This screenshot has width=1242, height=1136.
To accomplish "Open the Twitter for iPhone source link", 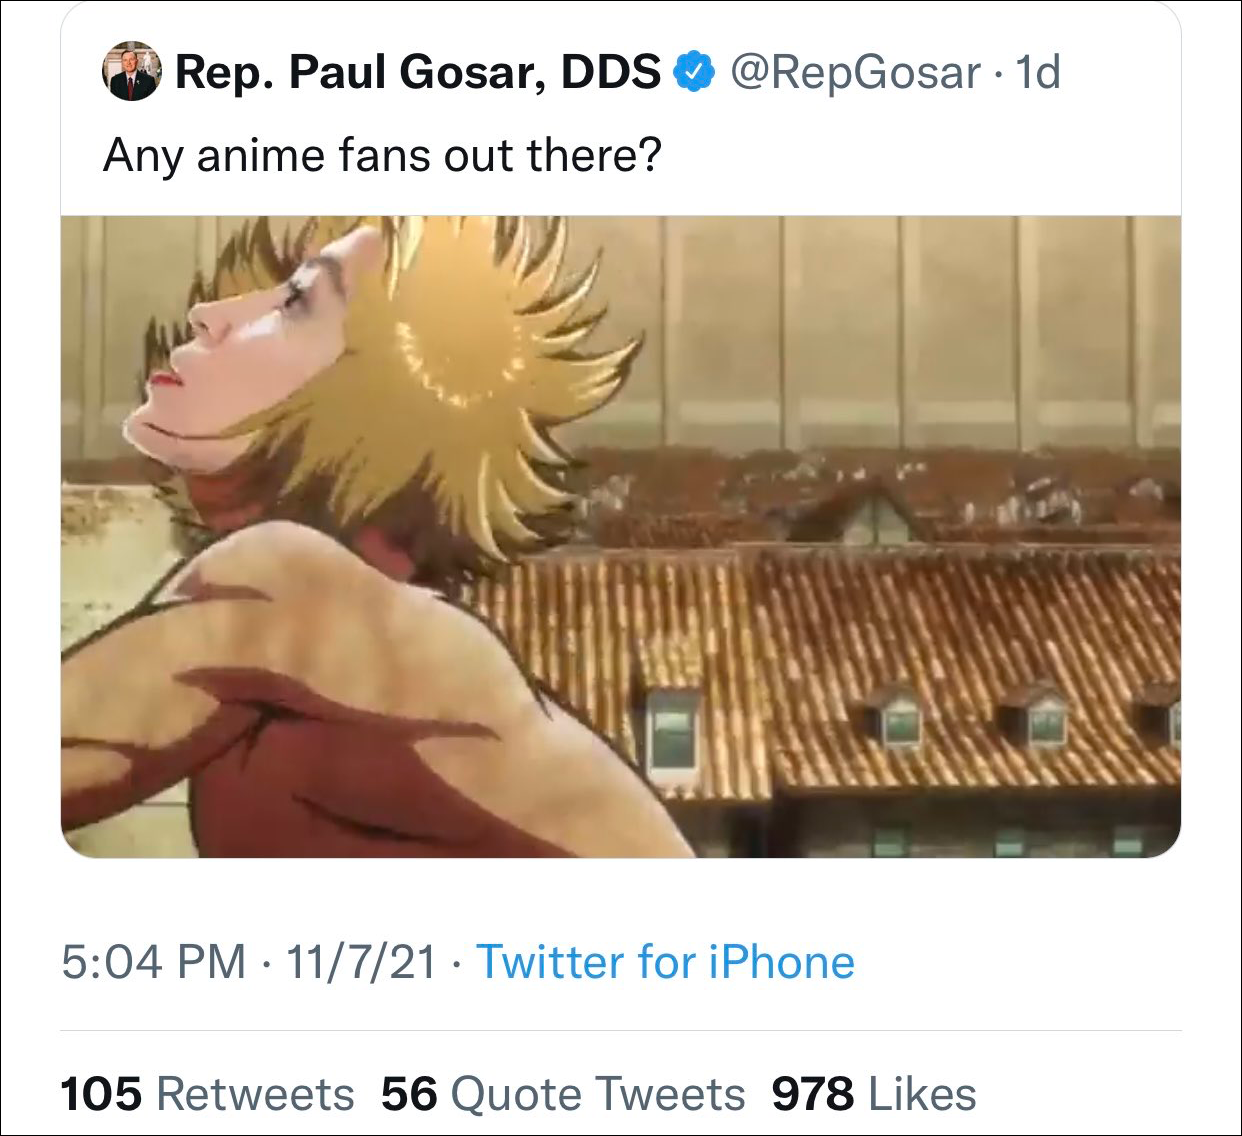I will 665,962.
